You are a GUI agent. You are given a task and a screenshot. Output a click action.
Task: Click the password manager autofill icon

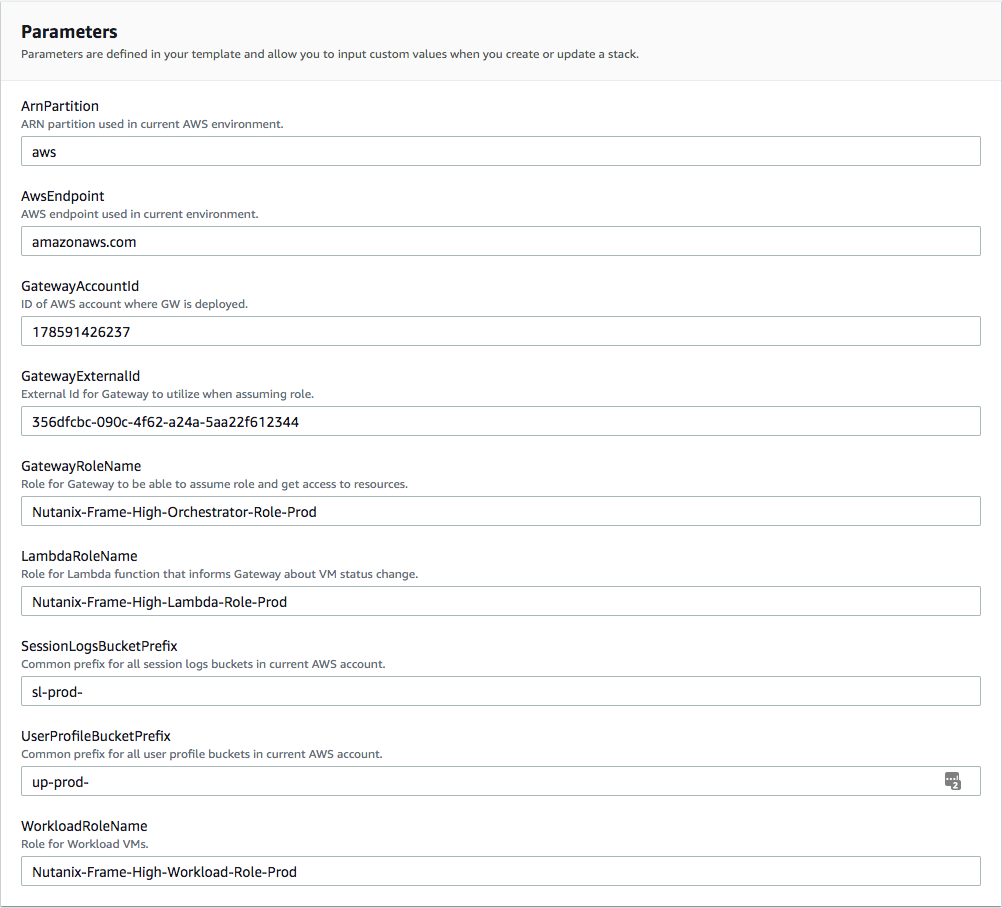click(x=953, y=780)
